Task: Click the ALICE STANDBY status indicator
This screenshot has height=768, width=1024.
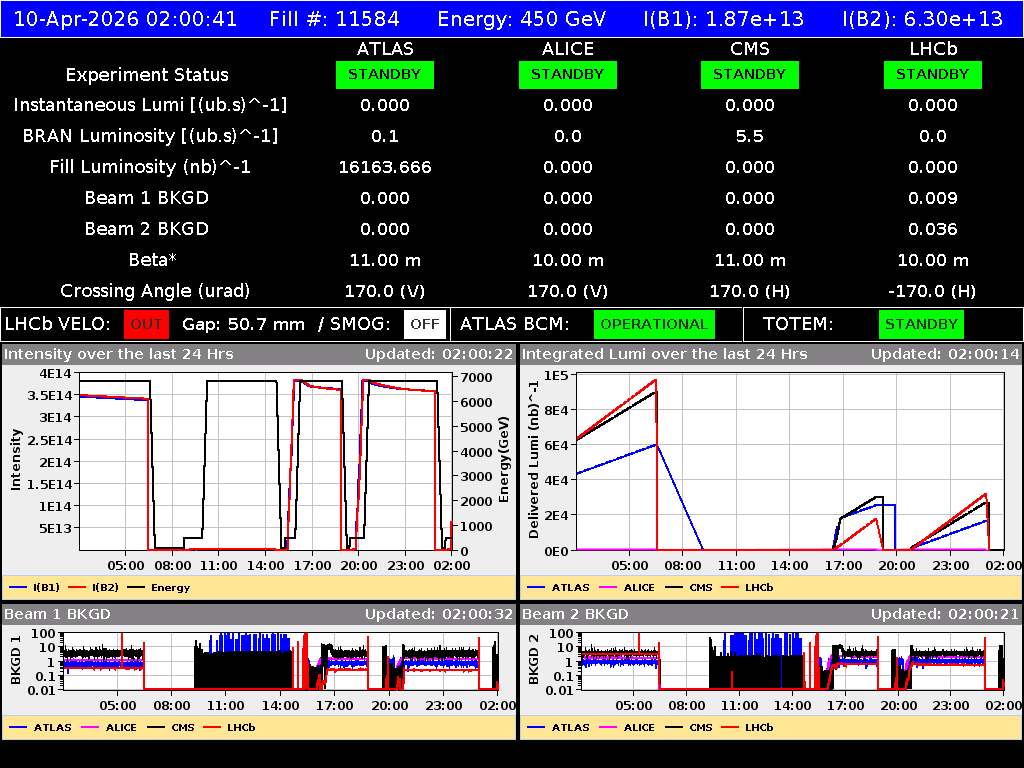Action: [567, 74]
